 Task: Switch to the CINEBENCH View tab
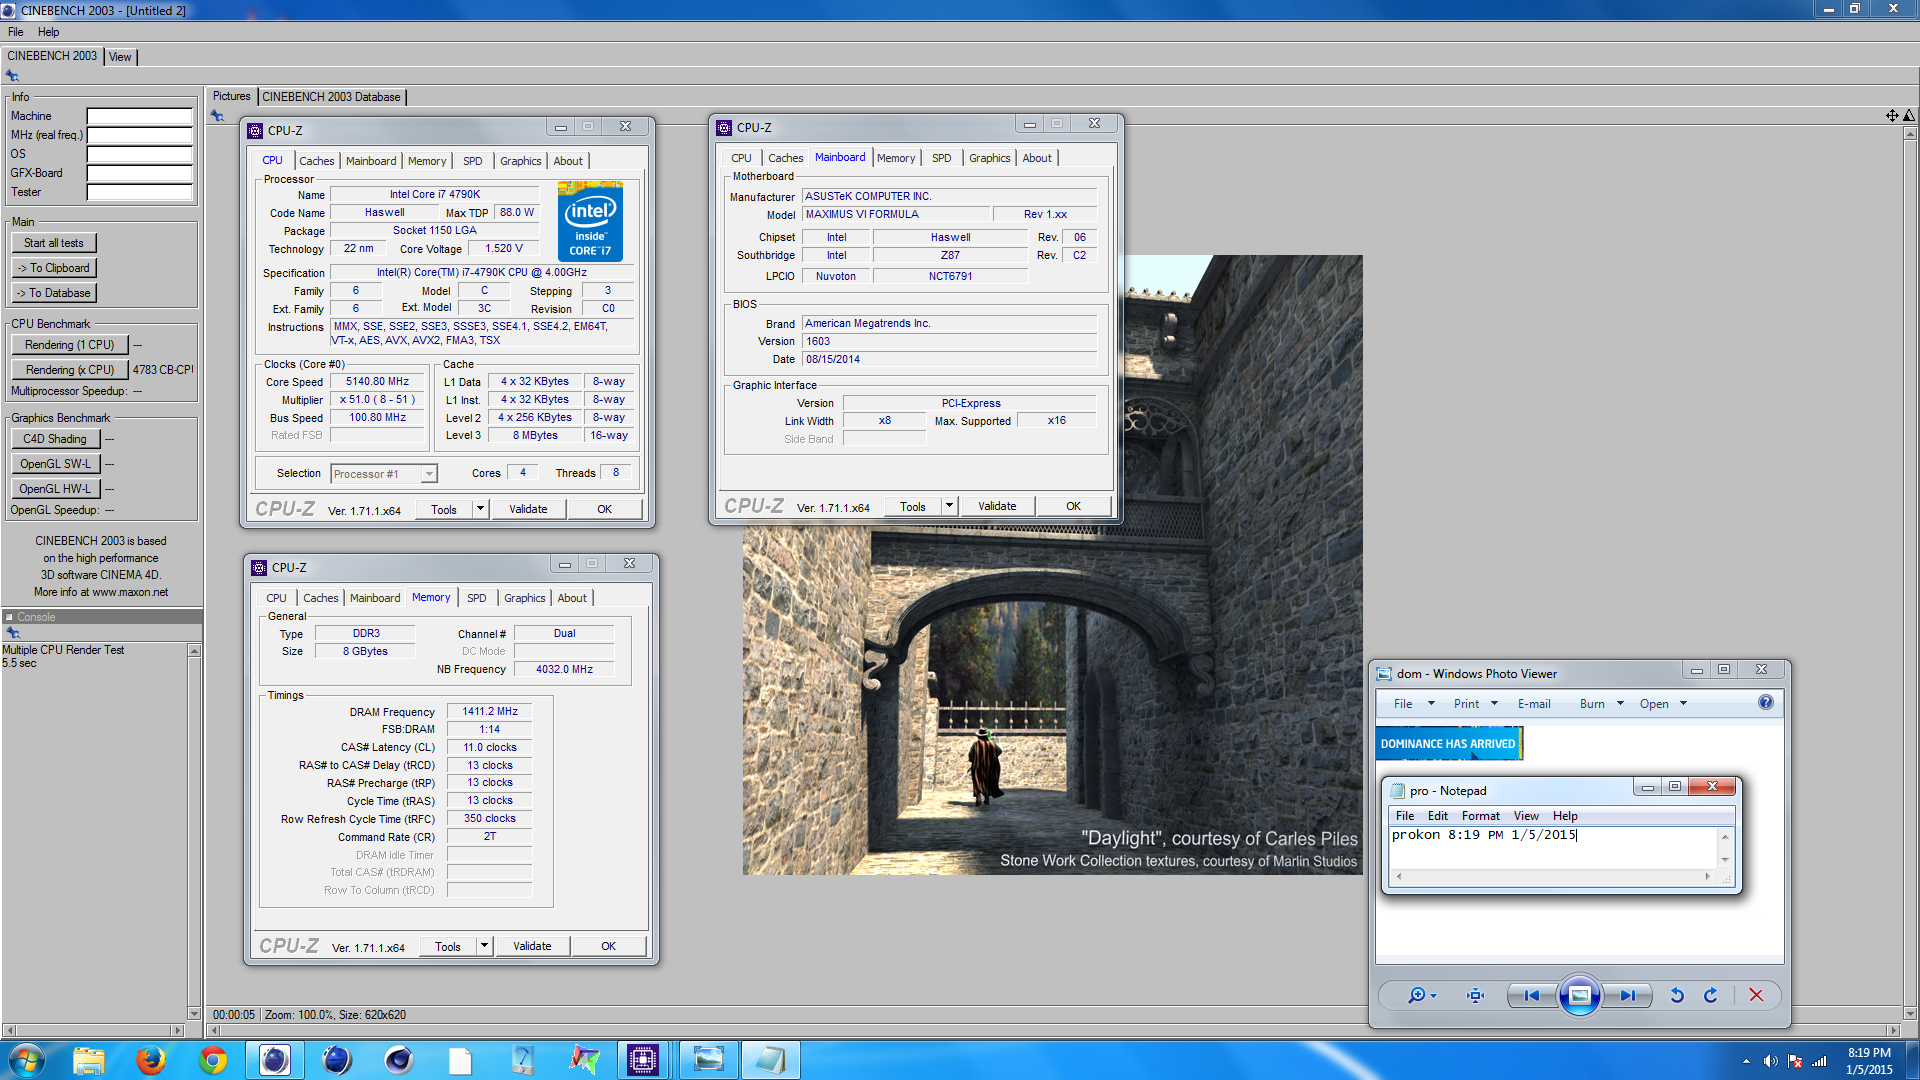coord(120,57)
